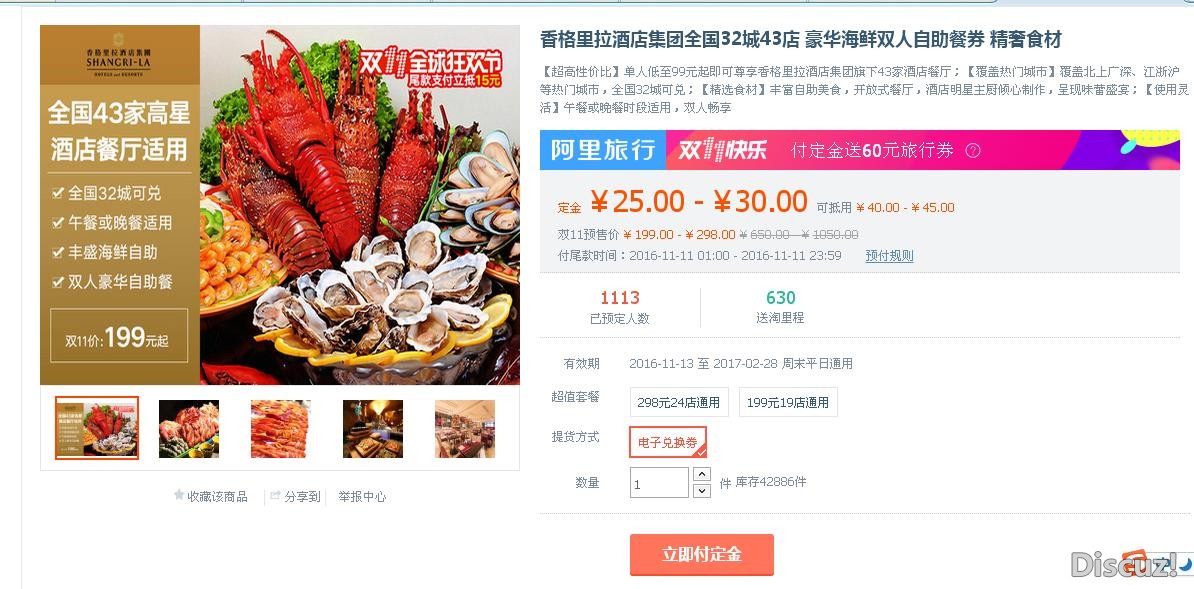Click the question mark icon after 旅行券
The image size is (1194, 589).
coord(972,150)
